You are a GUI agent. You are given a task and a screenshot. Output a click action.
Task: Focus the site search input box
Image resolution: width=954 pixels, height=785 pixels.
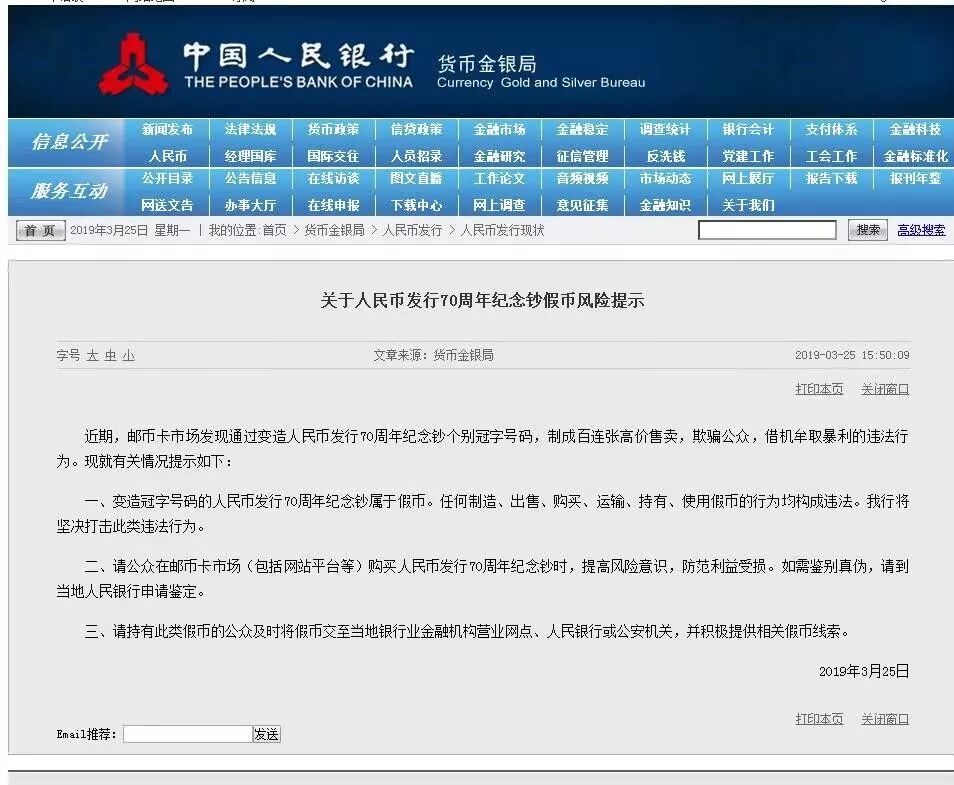767,230
